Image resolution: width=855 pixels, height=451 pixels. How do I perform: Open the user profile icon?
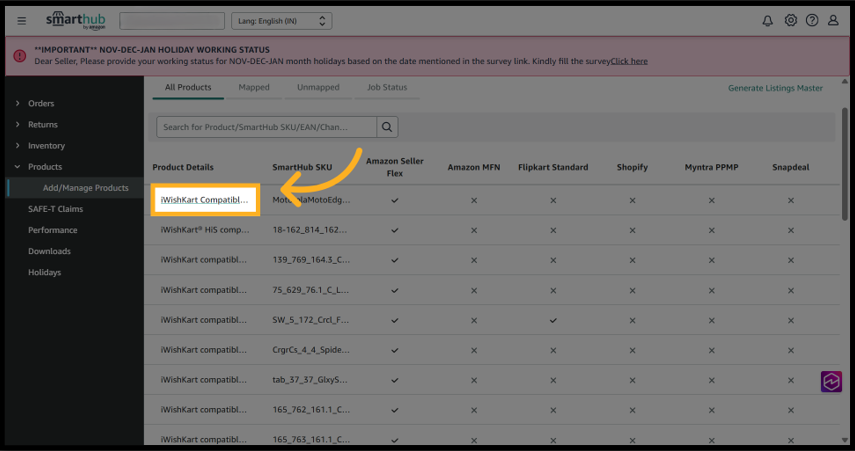[833, 21]
